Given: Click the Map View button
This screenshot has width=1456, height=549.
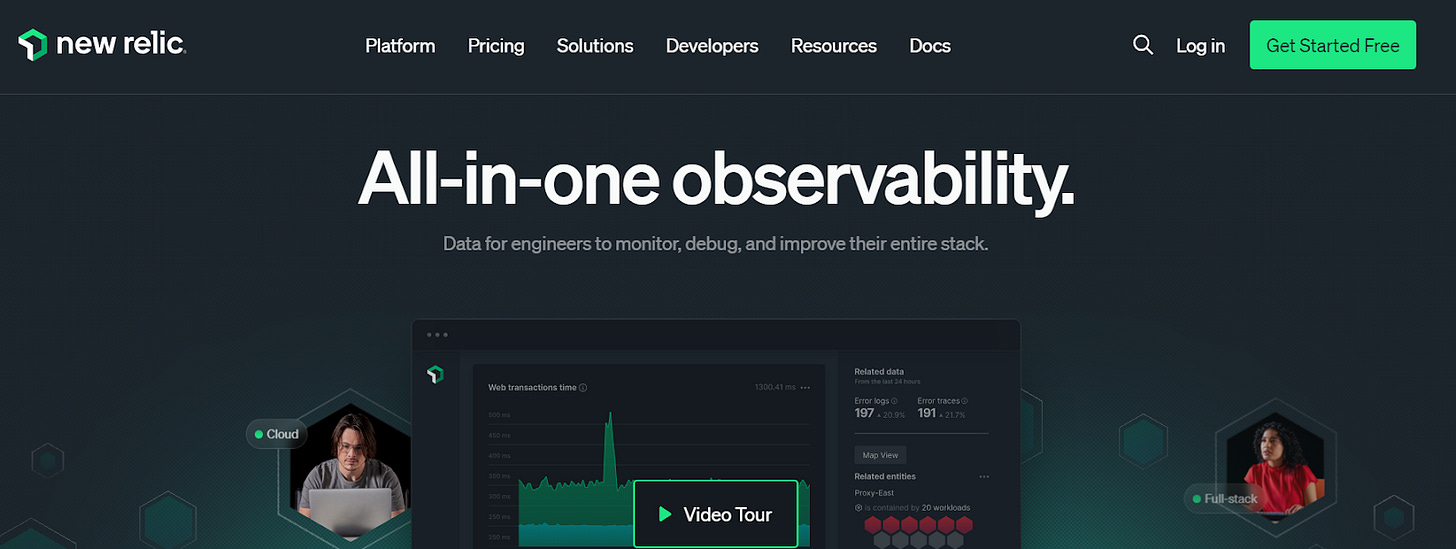Looking at the screenshot, I should [x=880, y=455].
